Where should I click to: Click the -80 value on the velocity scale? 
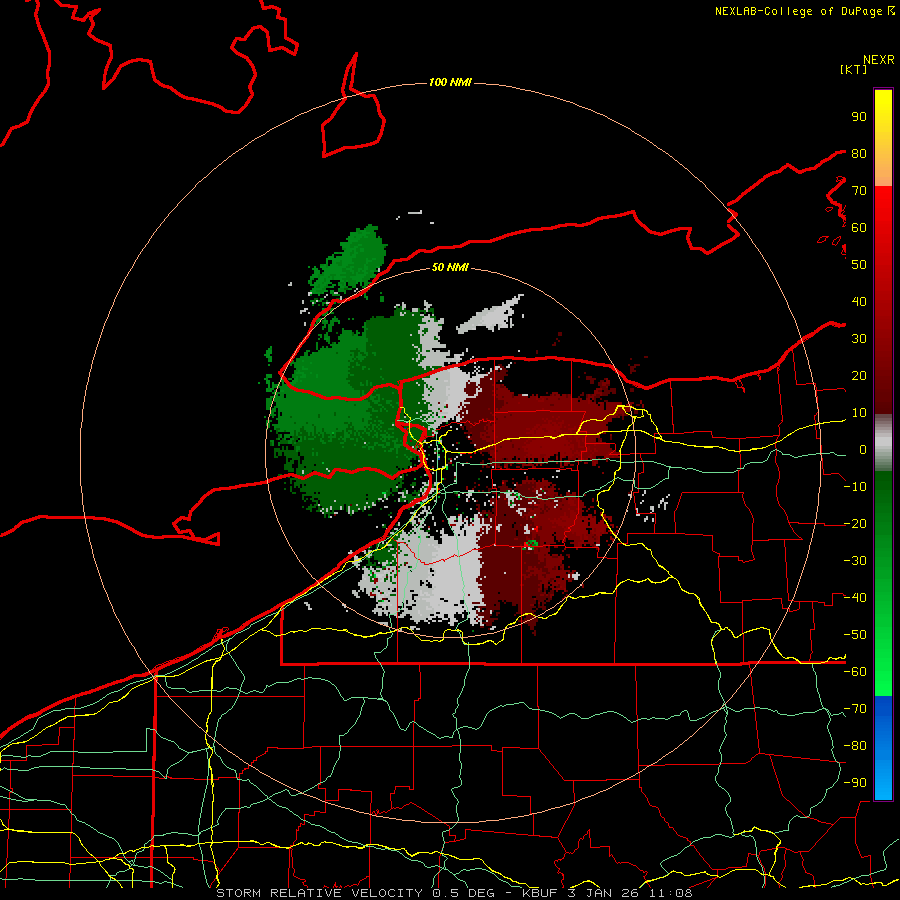(x=855, y=746)
